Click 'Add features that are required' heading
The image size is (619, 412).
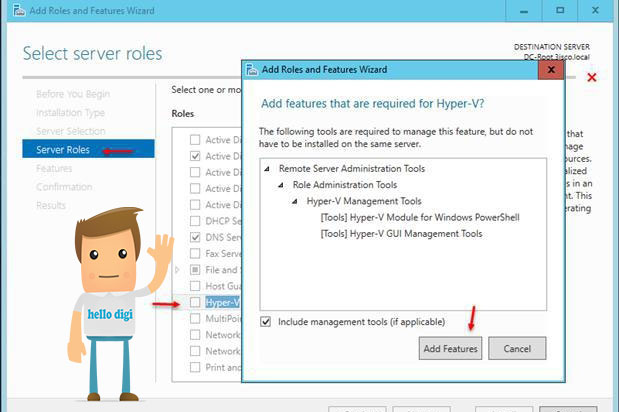click(x=373, y=104)
